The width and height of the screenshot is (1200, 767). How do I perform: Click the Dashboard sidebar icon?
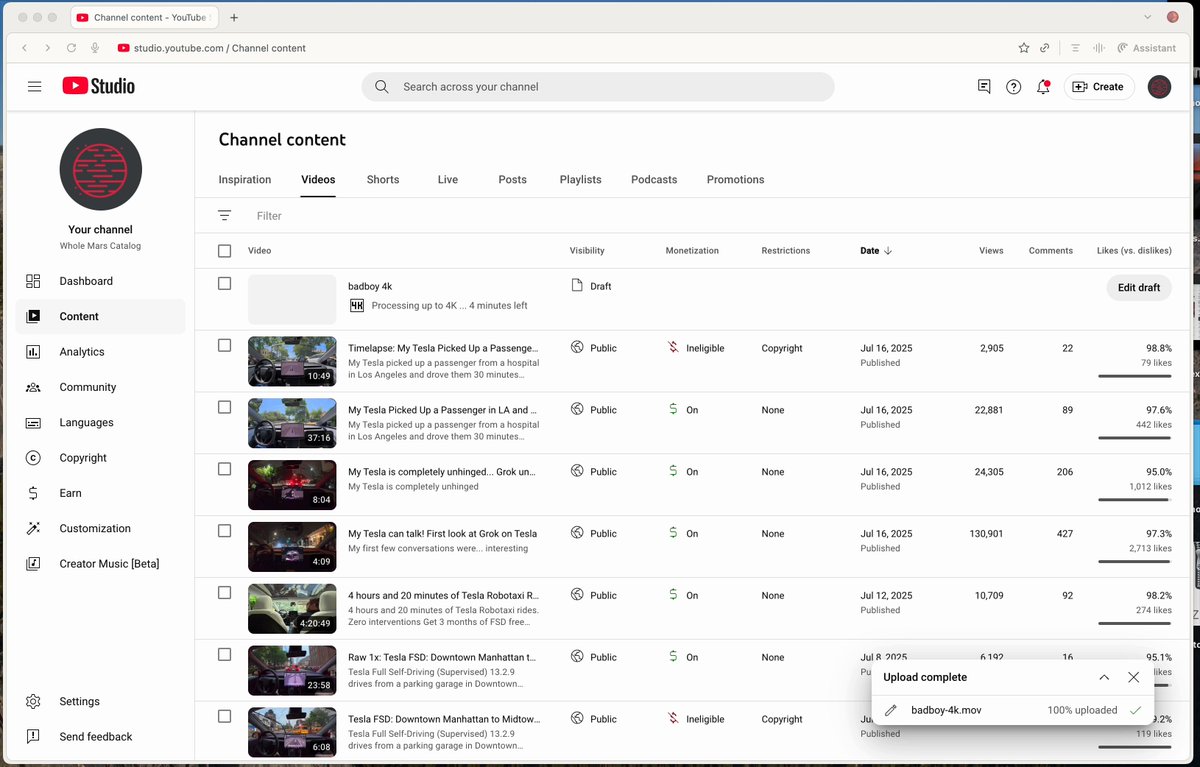[x=33, y=281]
